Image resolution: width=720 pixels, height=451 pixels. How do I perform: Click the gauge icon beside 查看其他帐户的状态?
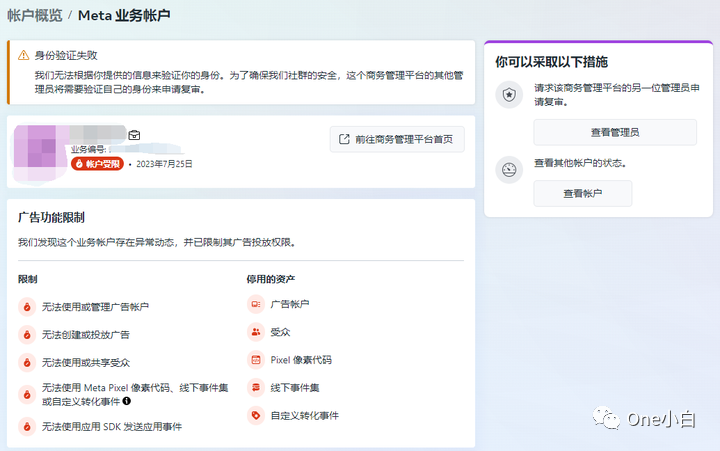click(509, 169)
